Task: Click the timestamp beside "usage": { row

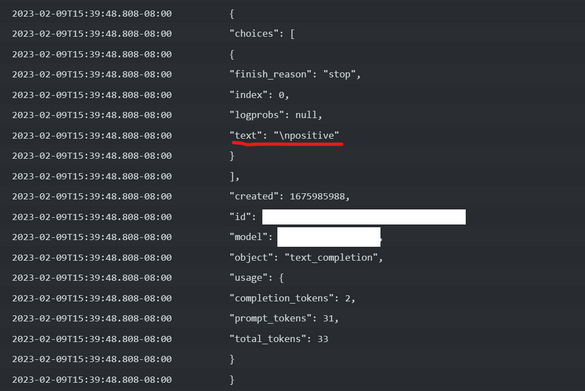Action: point(92,278)
